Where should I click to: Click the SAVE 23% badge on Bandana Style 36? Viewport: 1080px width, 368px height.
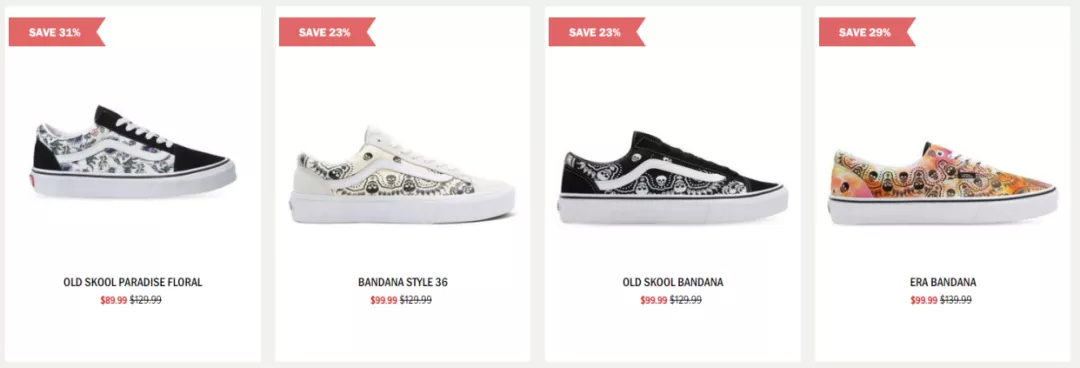coord(326,32)
